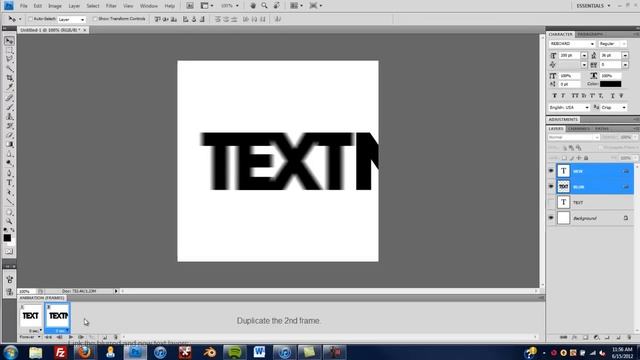Screen dimensions: 640x360
Task: Open Microsoft Word from the taskbar
Action: 259,352
